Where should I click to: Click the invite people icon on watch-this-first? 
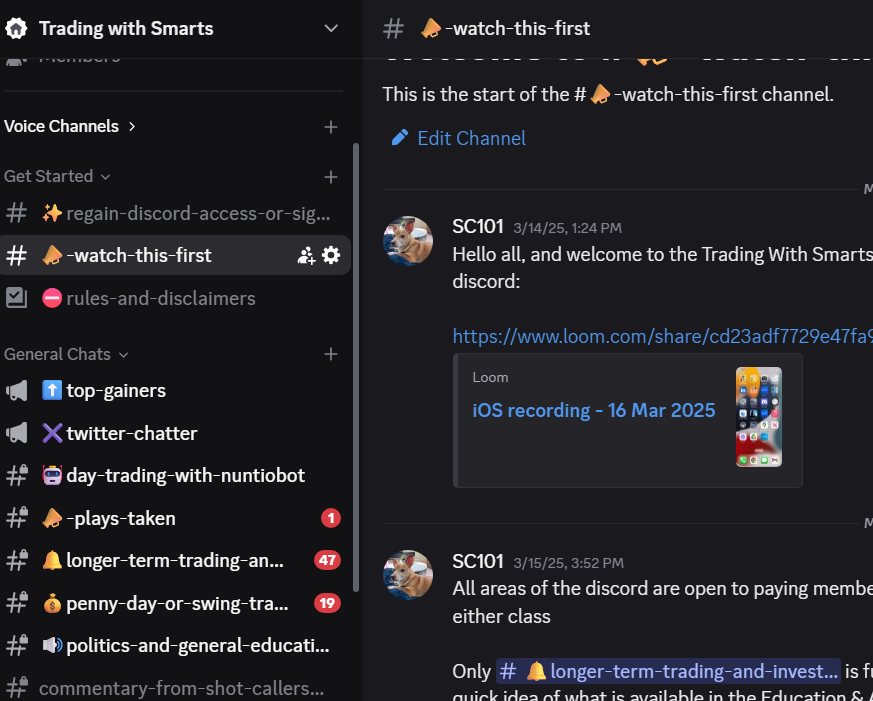[306, 256]
